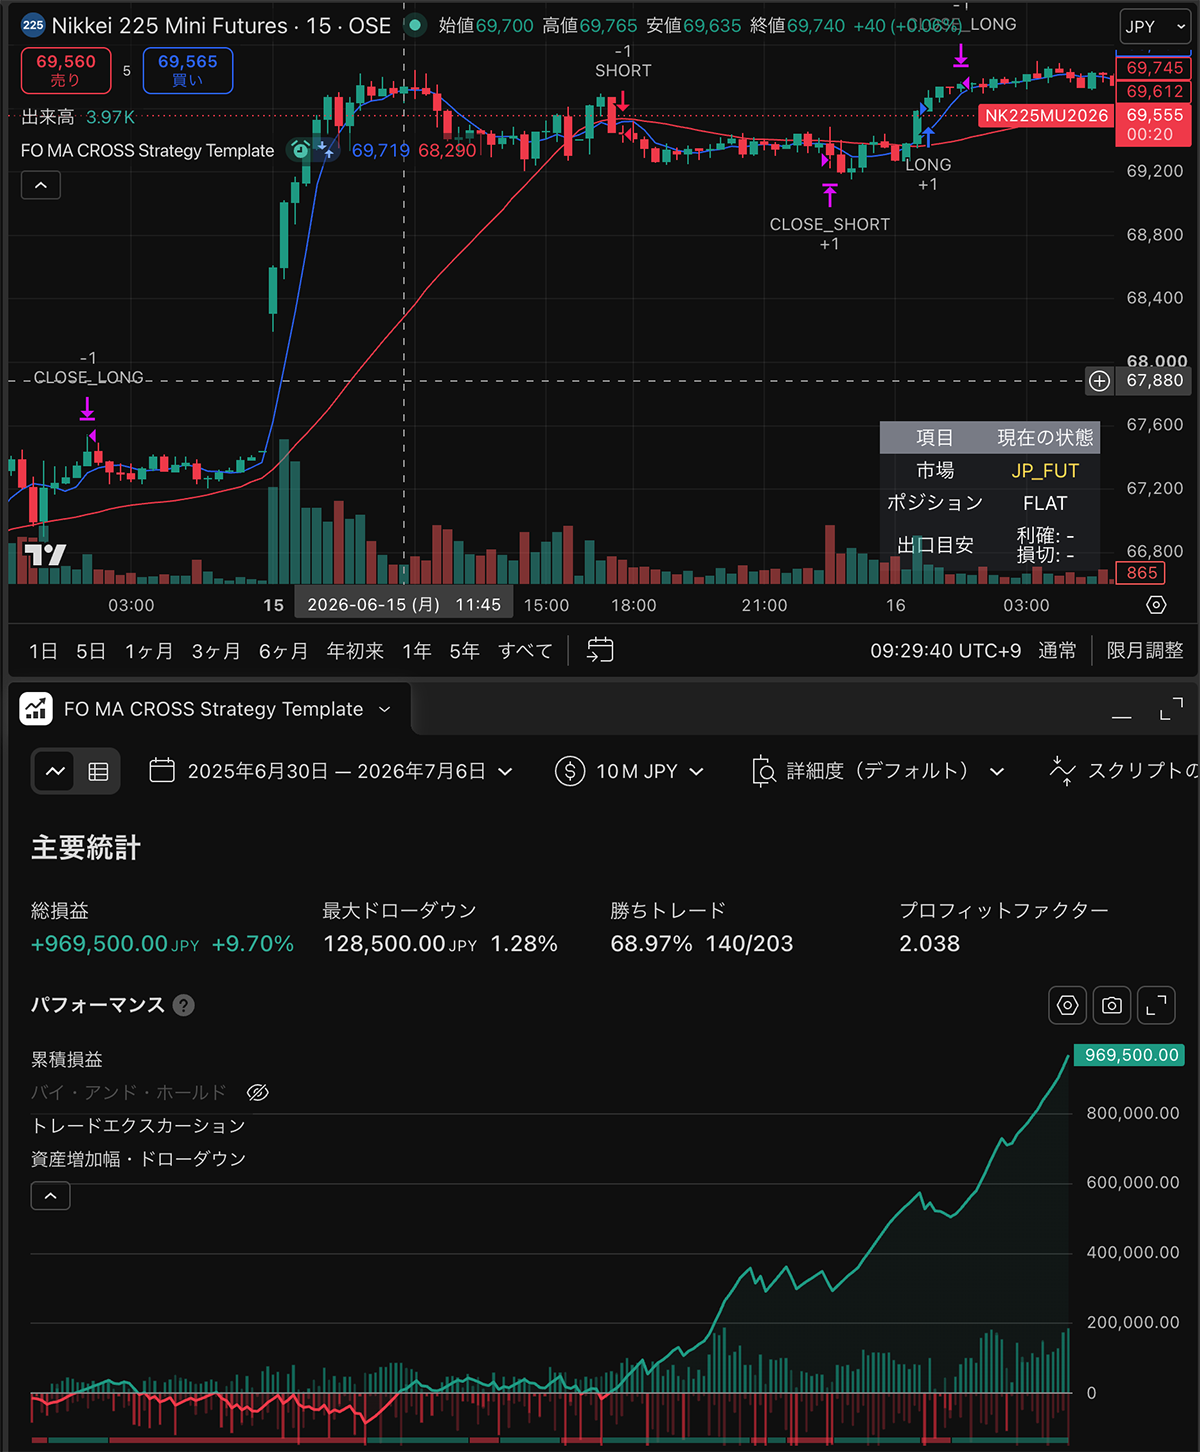Click the 69,560 売り sell button
Viewport: 1200px width, 1452px height.
(66, 70)
